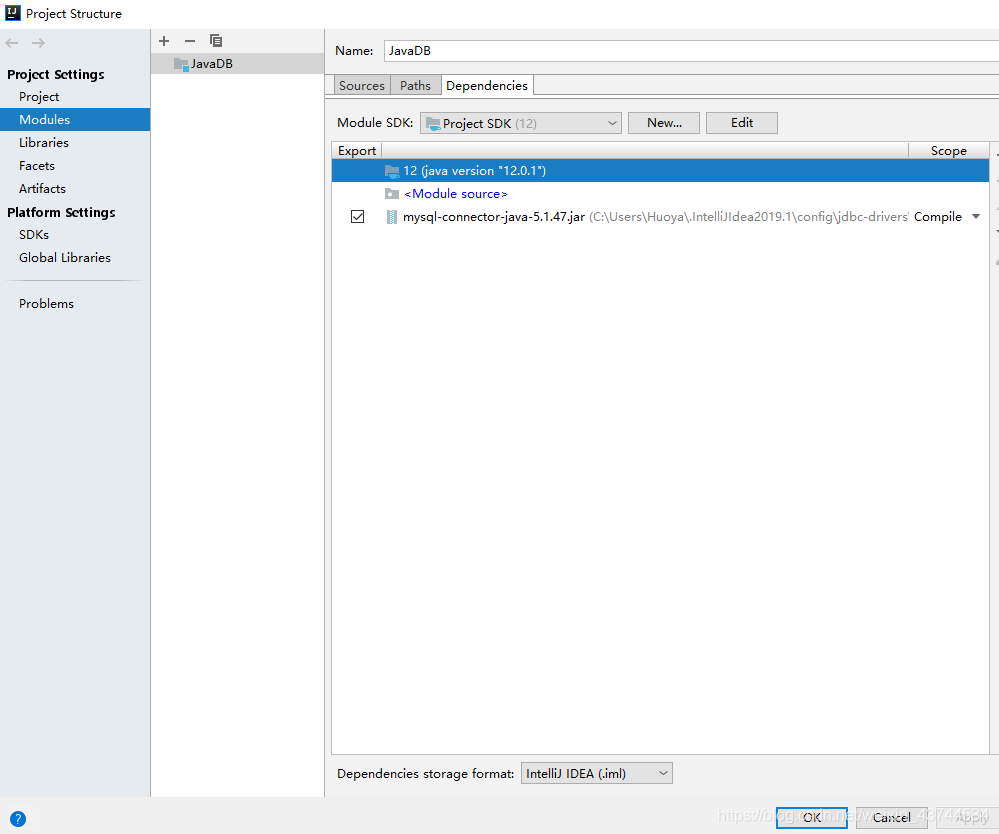Image resolution: width=999 pixels, height=834 pixels.
Task: Open Global Libraries settings
Action: (65, 257)
